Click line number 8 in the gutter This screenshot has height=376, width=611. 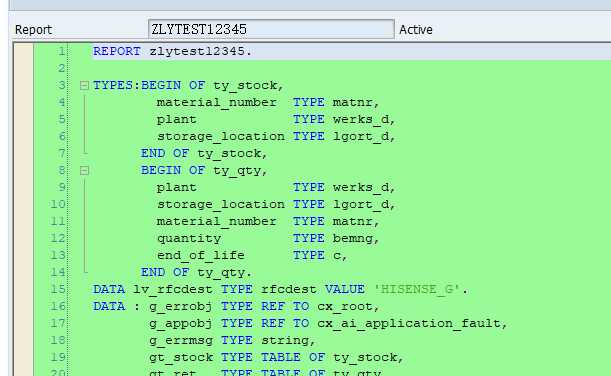(x=61, y=170)
